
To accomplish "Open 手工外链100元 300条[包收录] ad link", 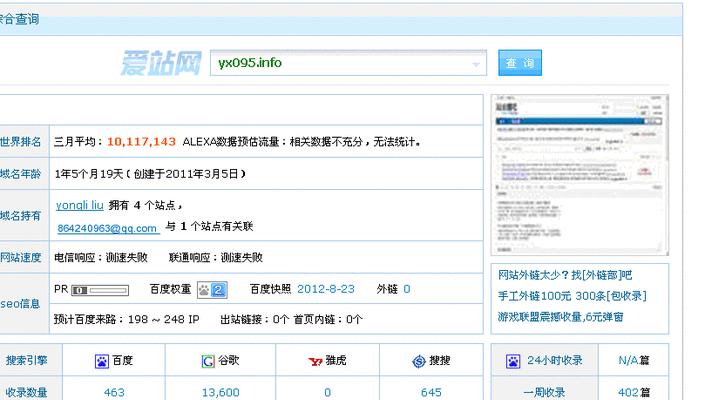I will pyautogui.click(x=572, y=296).
